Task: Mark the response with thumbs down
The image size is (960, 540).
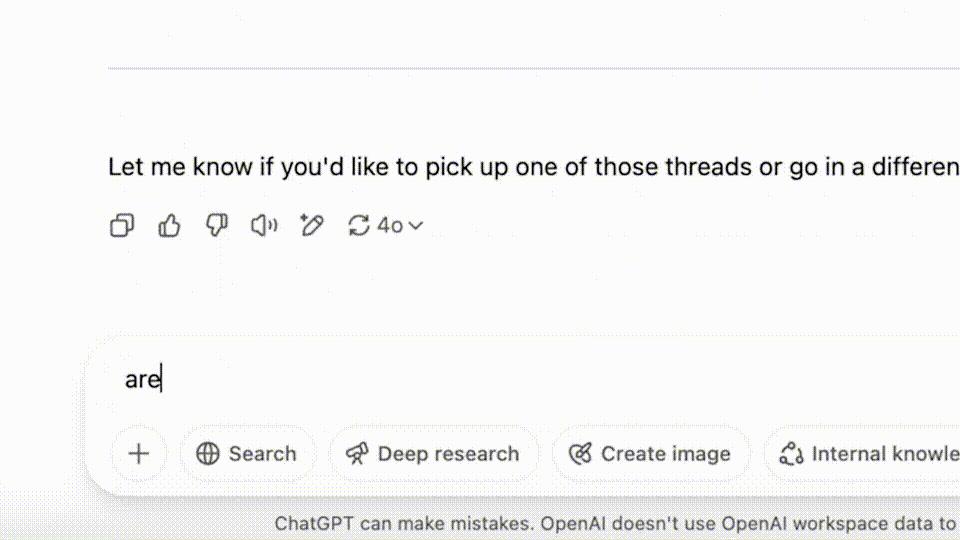Action: point(217,225)
